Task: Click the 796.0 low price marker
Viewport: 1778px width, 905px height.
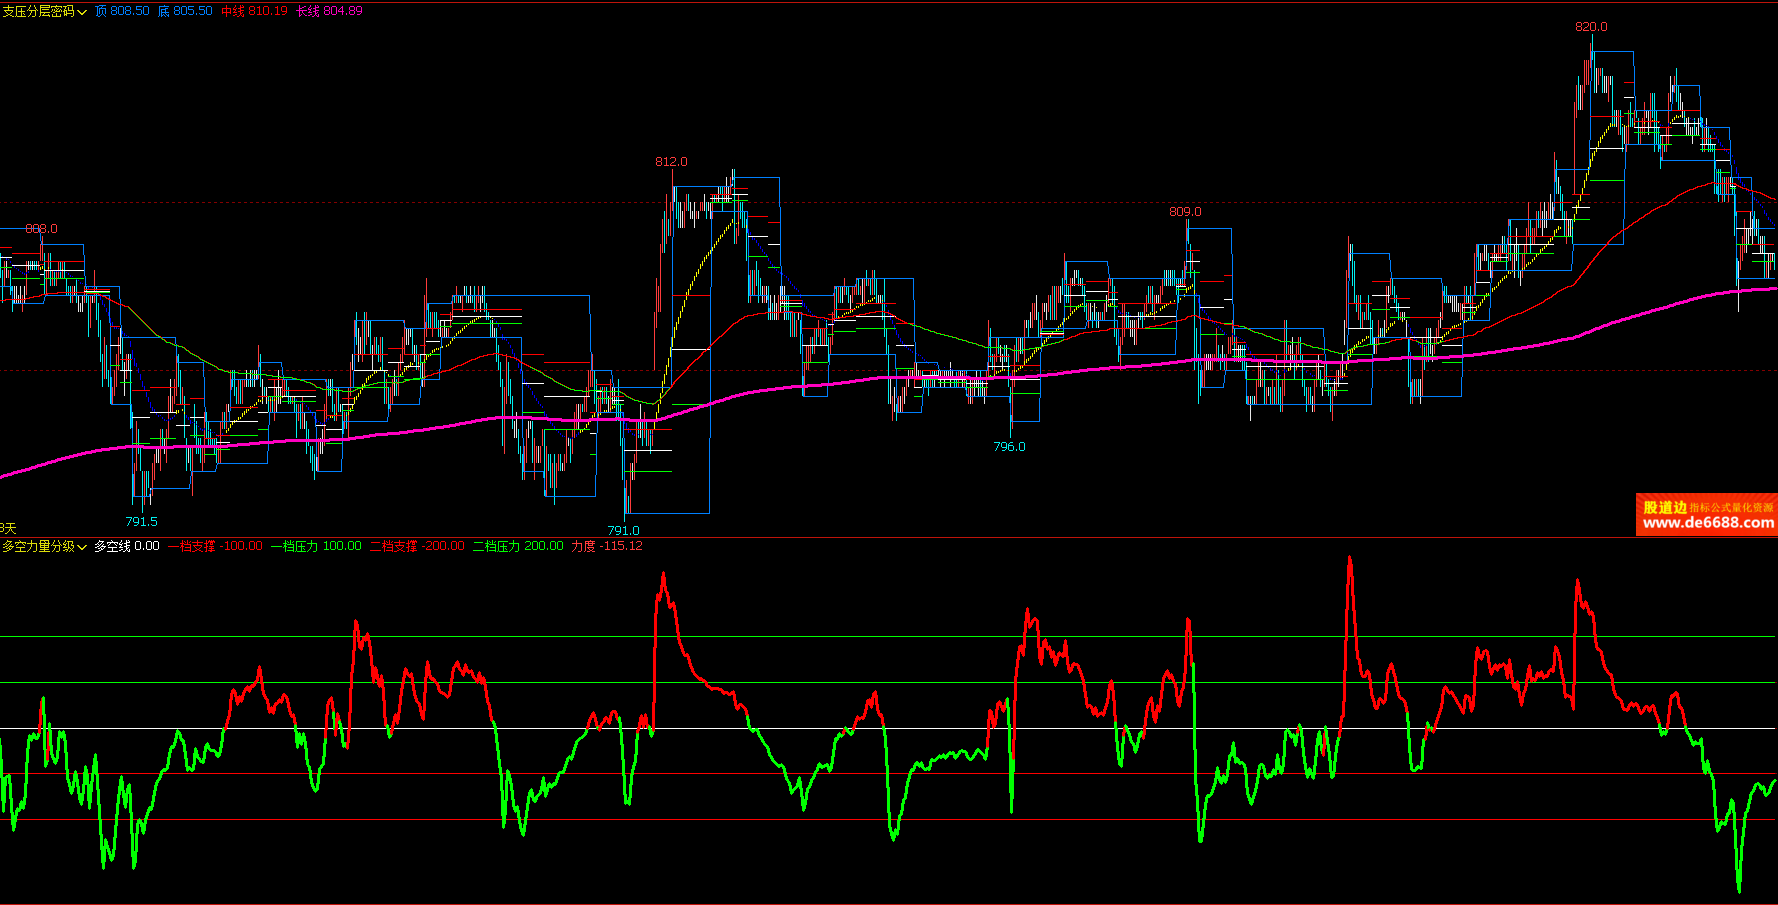Action: [x=1009, y=447]
